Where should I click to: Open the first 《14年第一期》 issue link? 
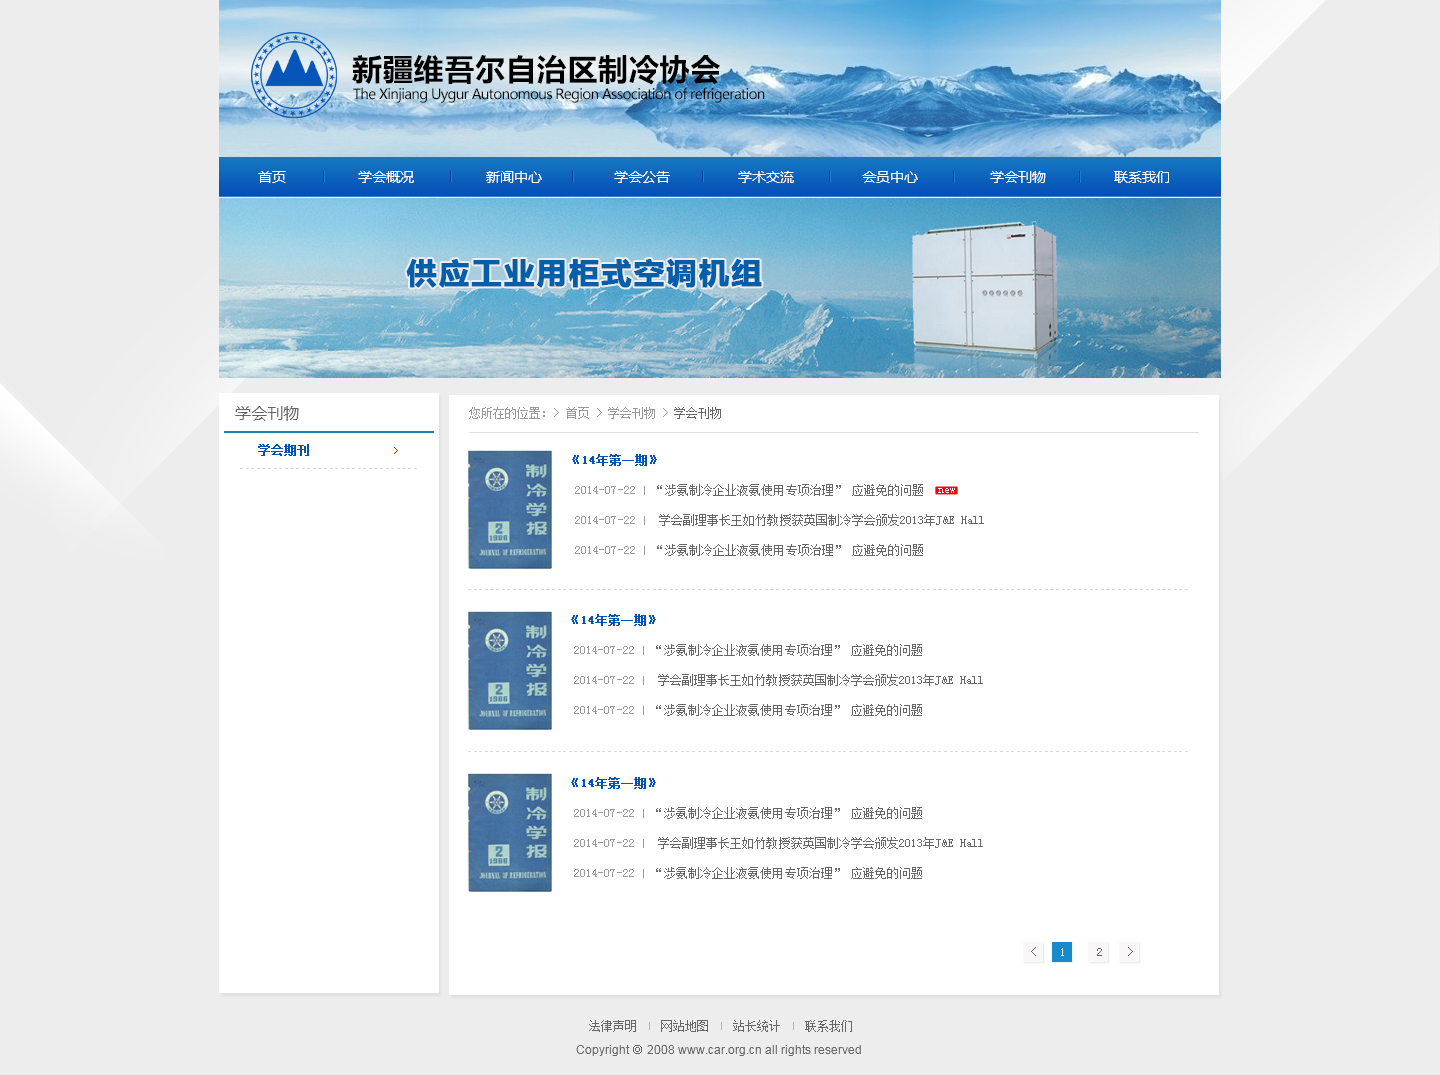[614, 460]
